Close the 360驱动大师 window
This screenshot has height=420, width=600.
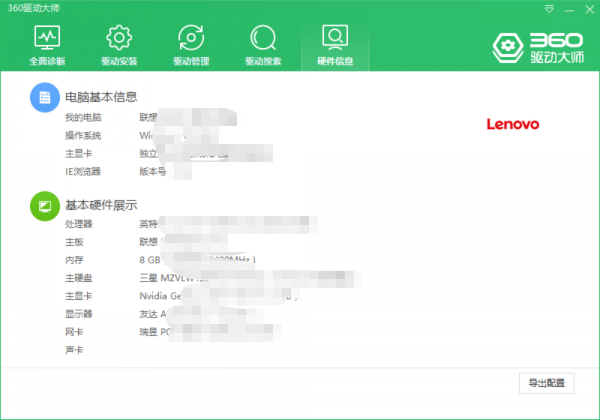click(590, 9)
